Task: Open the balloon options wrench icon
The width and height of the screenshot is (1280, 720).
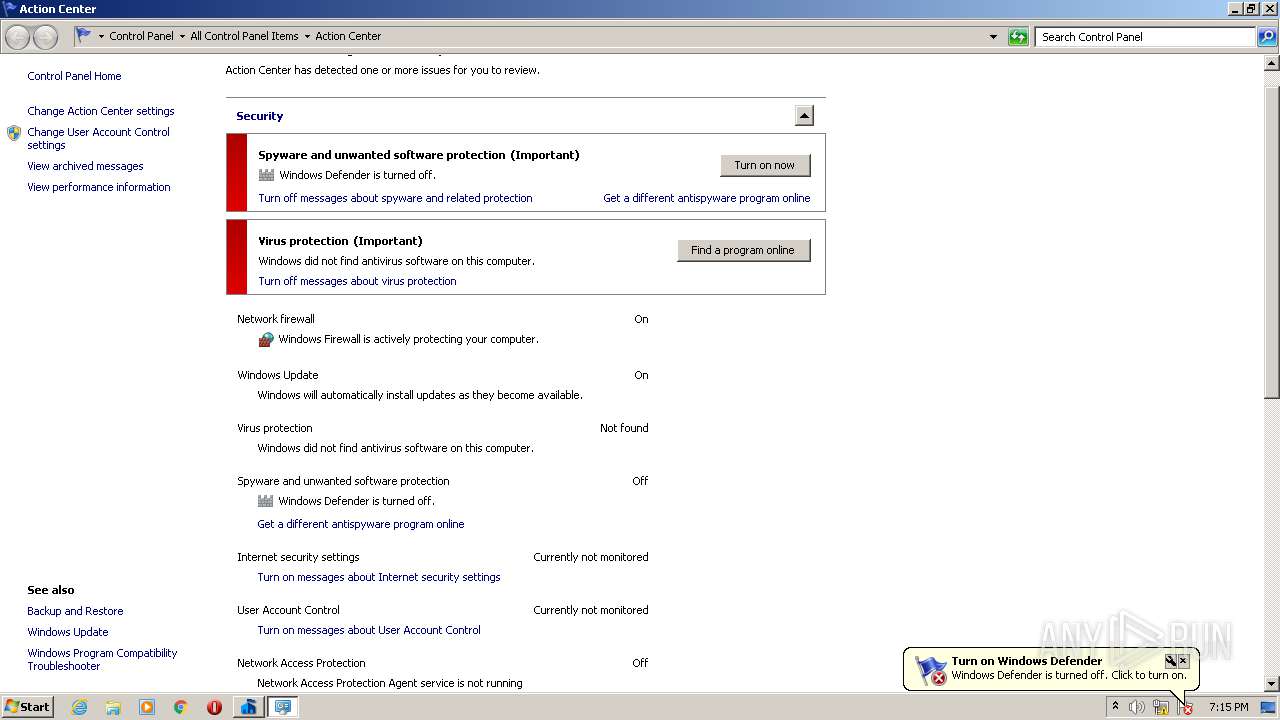Action: [x=1170, y=661]
